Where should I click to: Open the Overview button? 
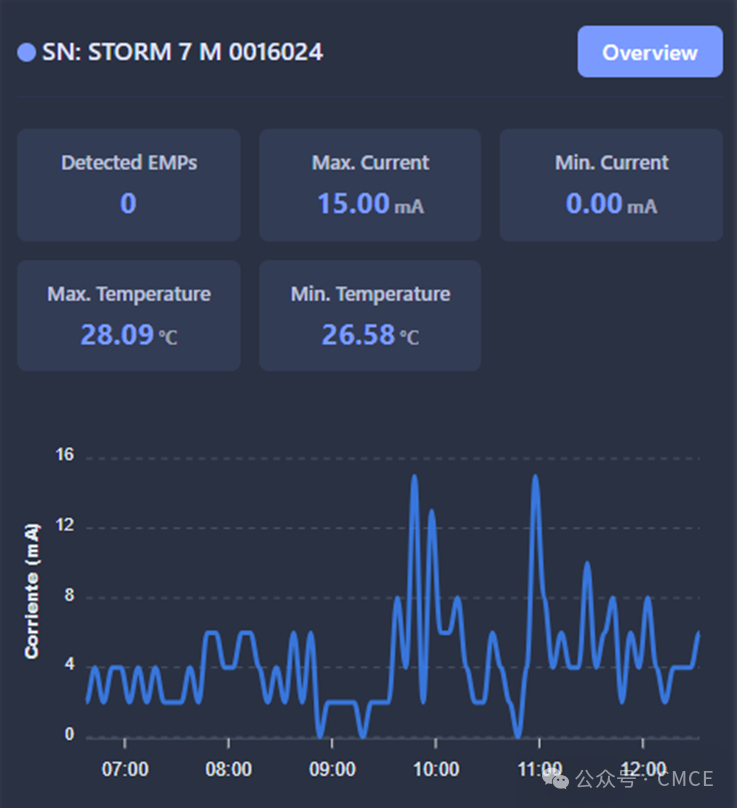(650, 52)
